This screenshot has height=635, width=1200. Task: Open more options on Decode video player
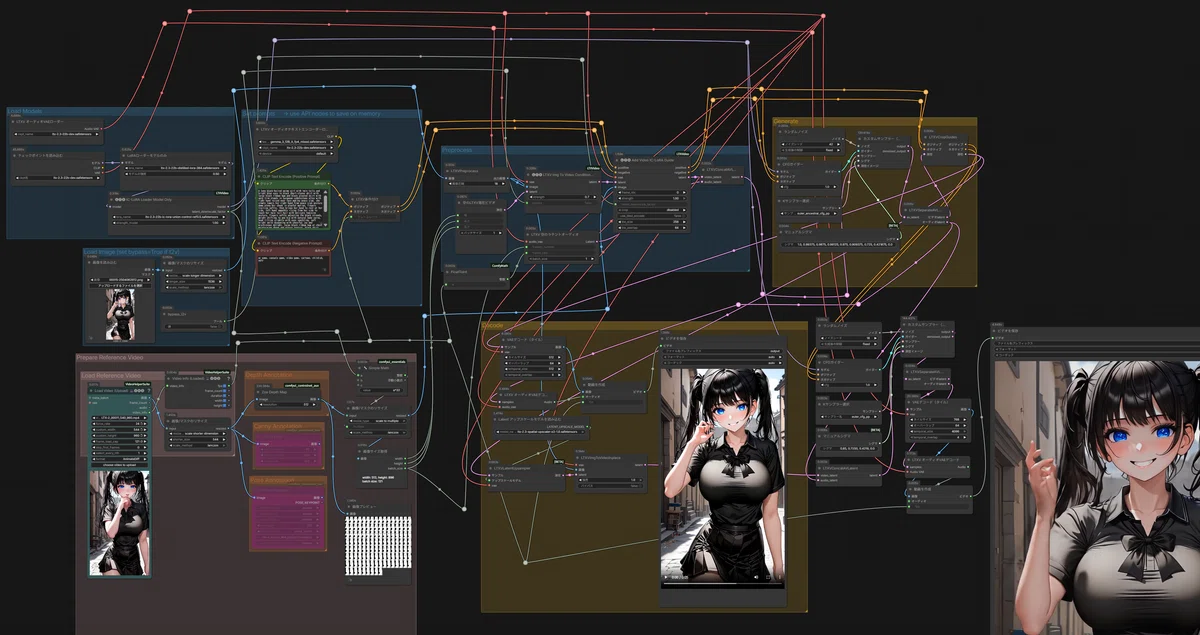780,577
